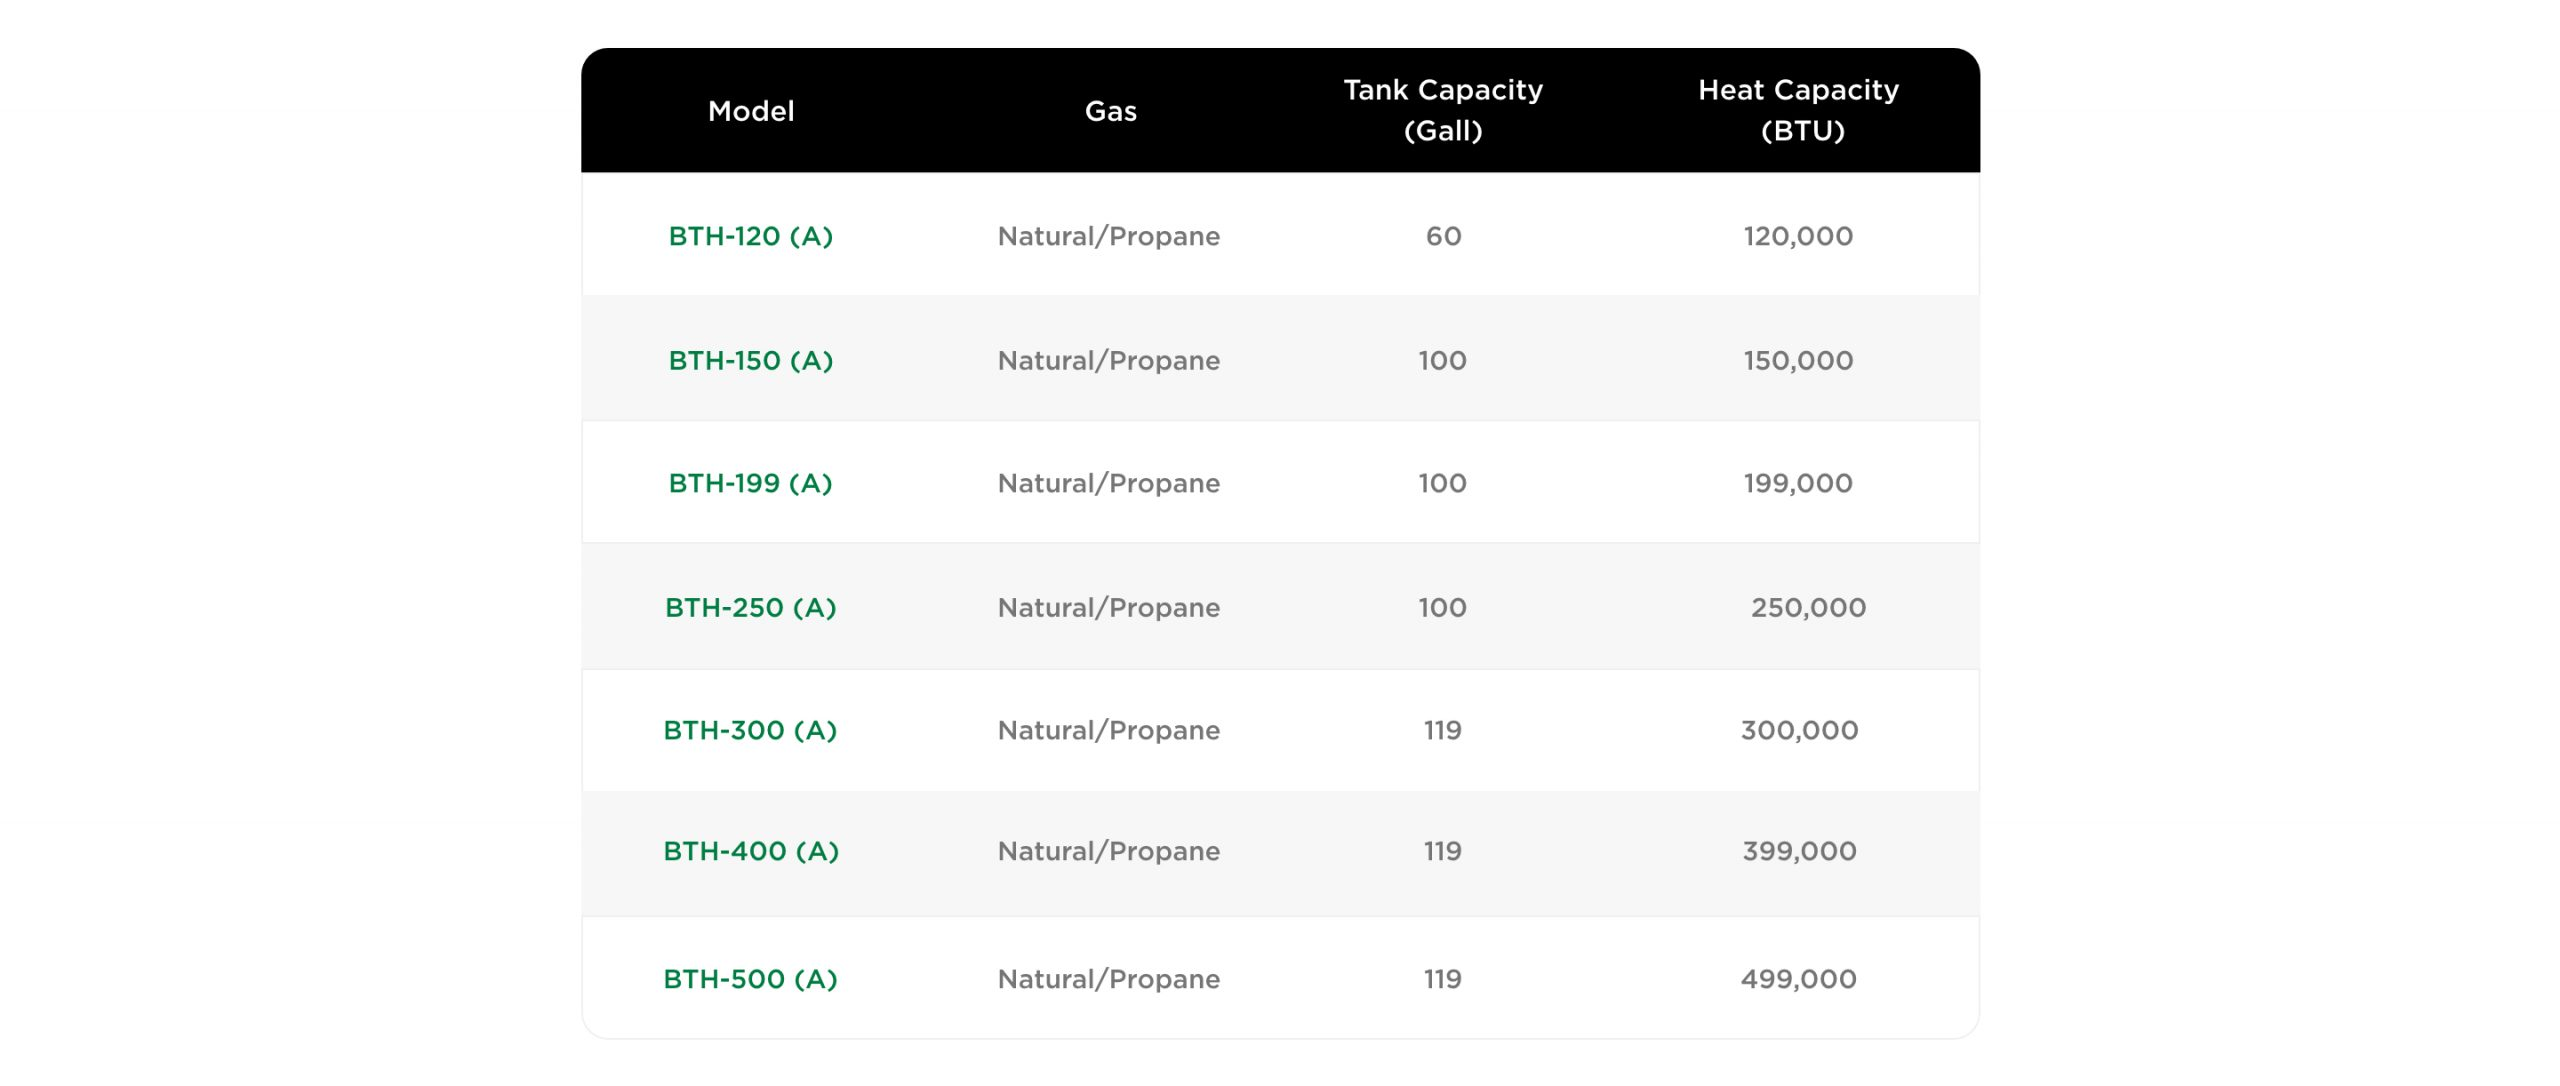The height and width of the screenshot is (1086, 2560).
Task: Open the BTH-250 (A) model link
Action: (x=750, y=607)
